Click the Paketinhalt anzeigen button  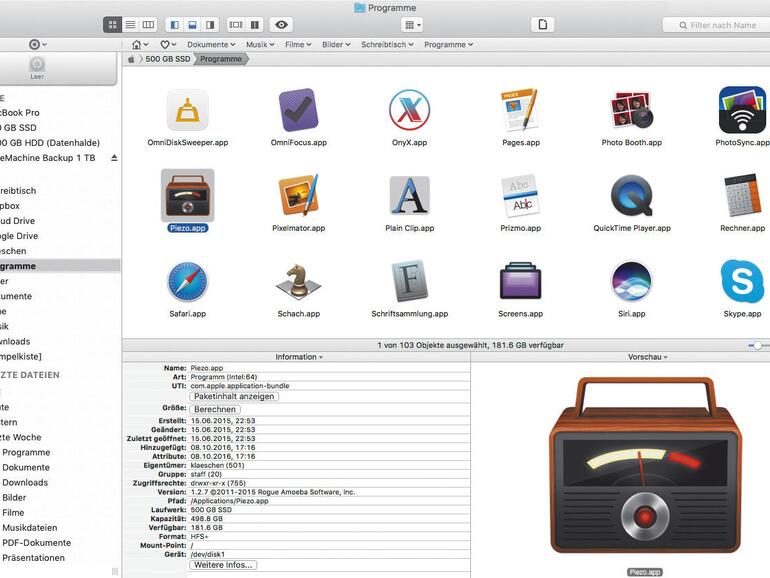(234, 396)
